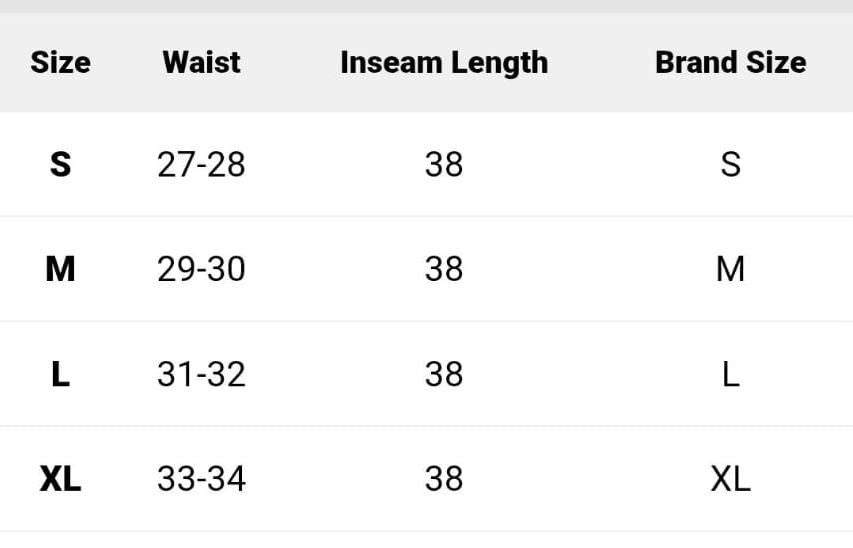Select the bold M size label
The width and height of the screenshot is (853, 548).
click(60, 269)
